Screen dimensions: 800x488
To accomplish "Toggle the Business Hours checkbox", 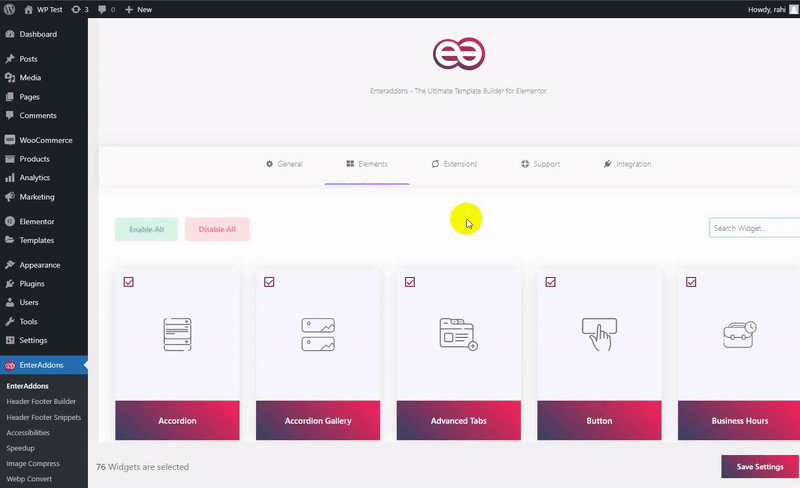I will [691, 282].
